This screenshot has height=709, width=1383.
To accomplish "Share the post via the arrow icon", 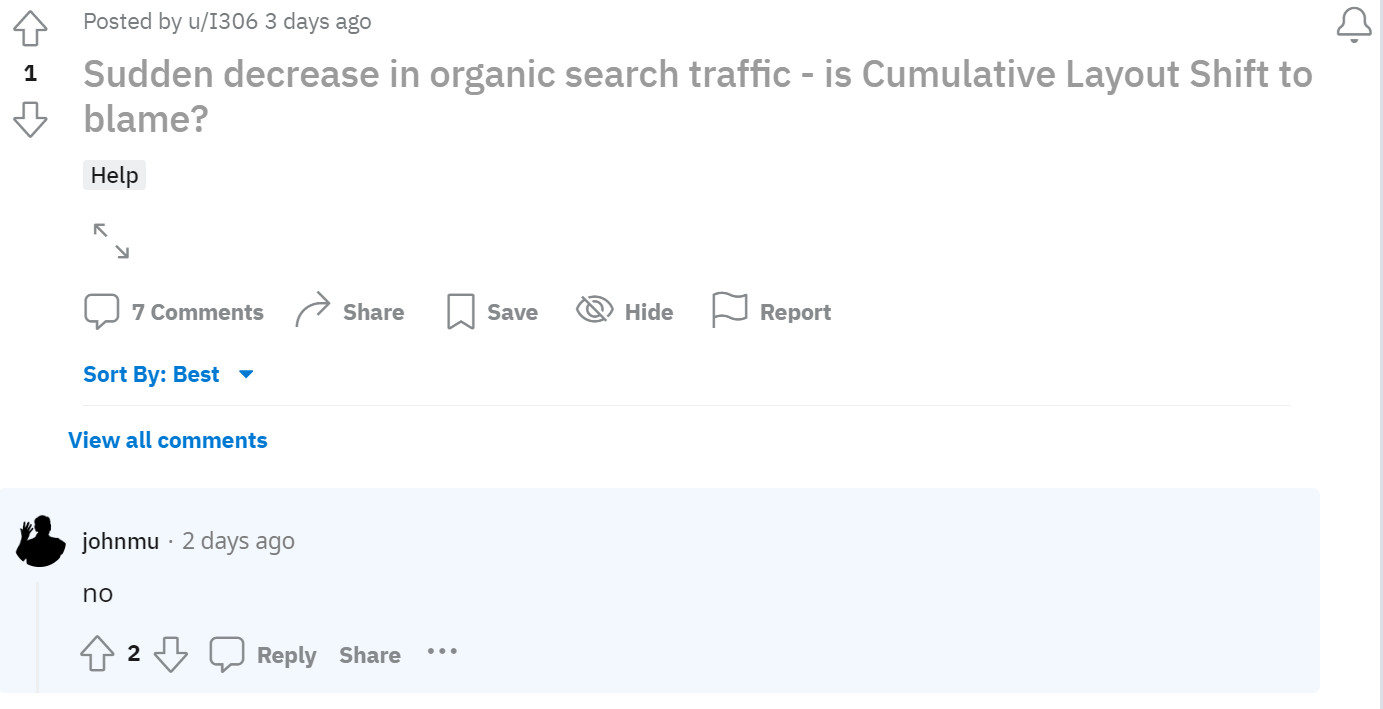I will click(x=312, y=308).
